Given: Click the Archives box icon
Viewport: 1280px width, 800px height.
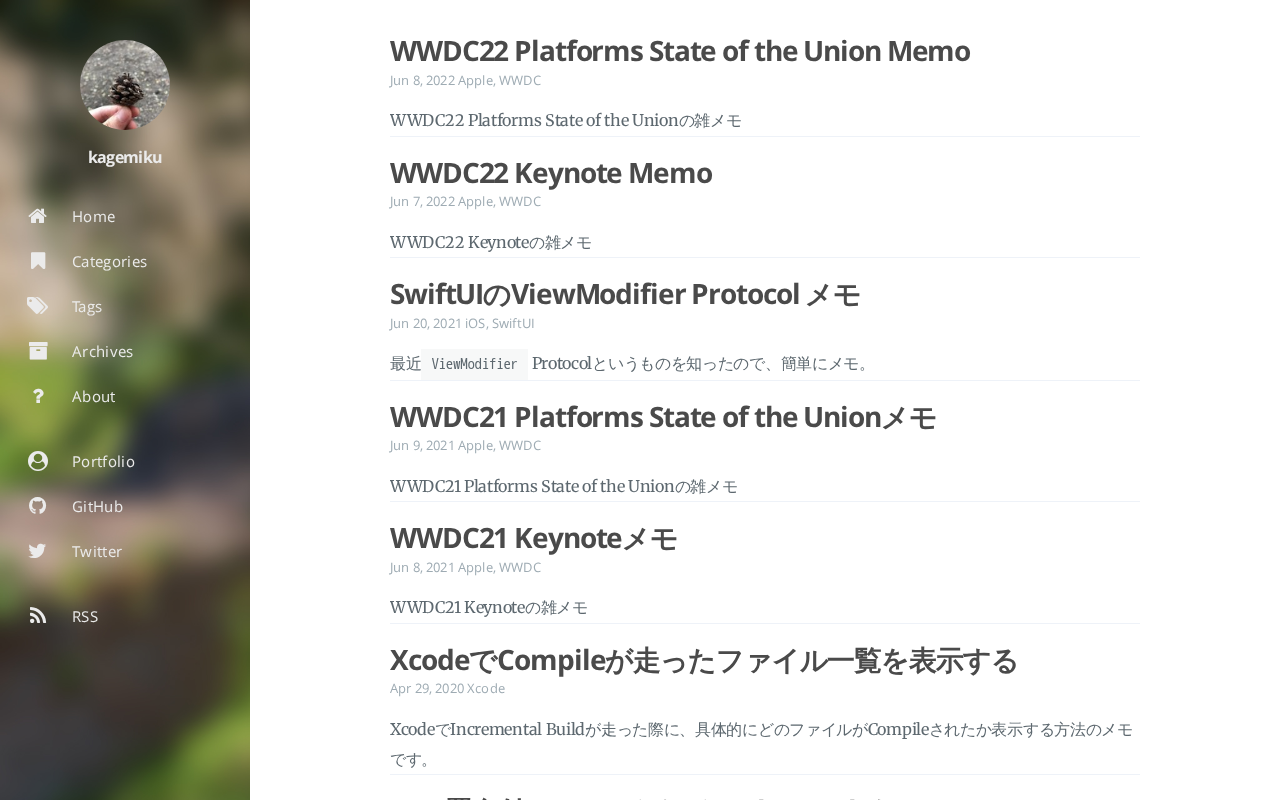Looking at the screenshot, I should coord(38,351).
